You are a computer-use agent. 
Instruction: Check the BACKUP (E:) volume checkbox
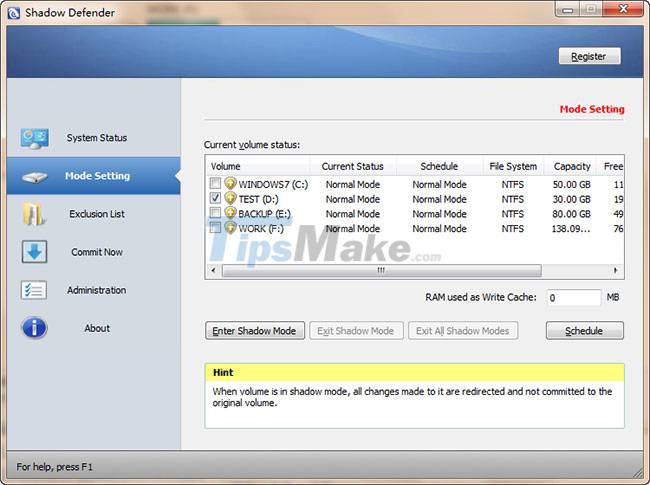point(215,213)
